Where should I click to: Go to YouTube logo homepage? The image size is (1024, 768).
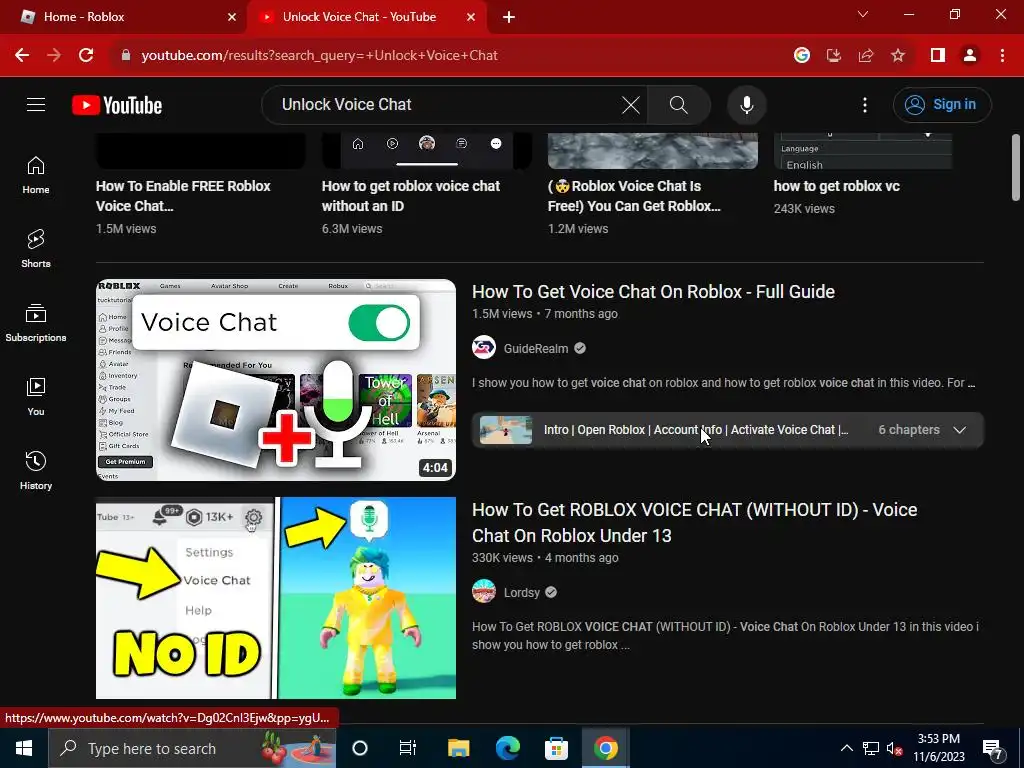[x=117, y=105]
